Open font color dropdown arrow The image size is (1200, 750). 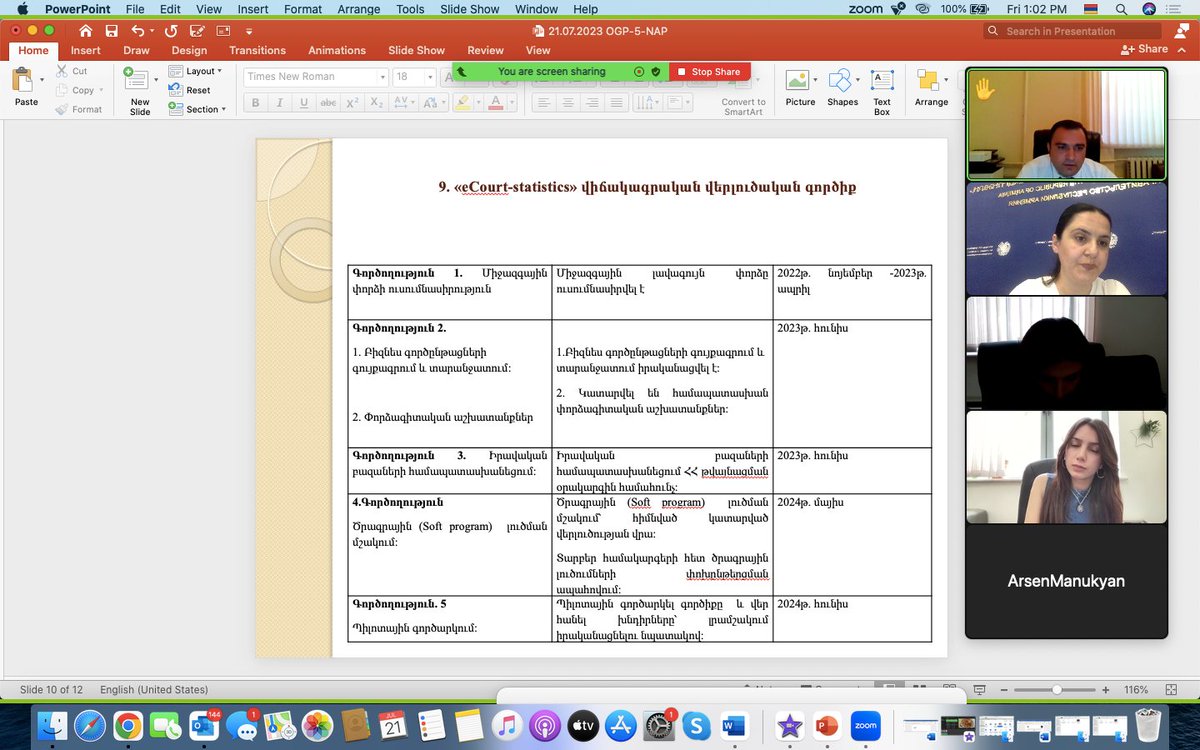(x=514, y=102)
